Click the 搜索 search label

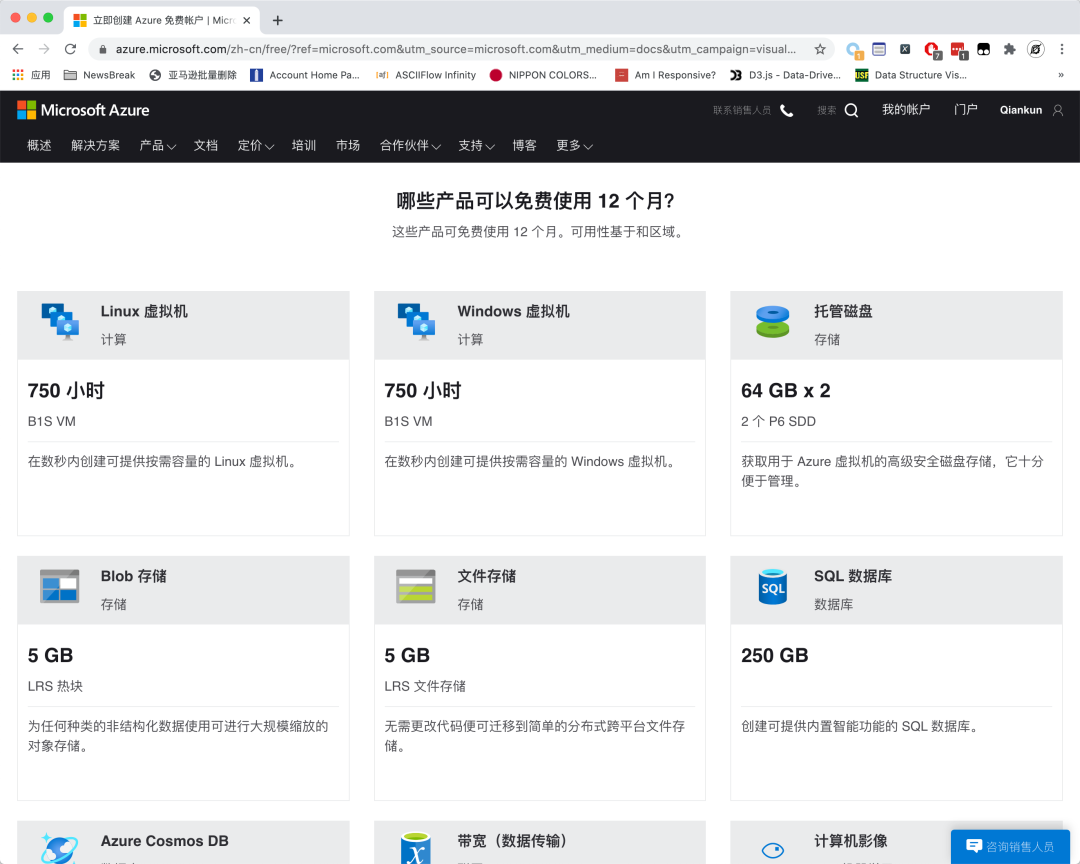tap(827, 110)
